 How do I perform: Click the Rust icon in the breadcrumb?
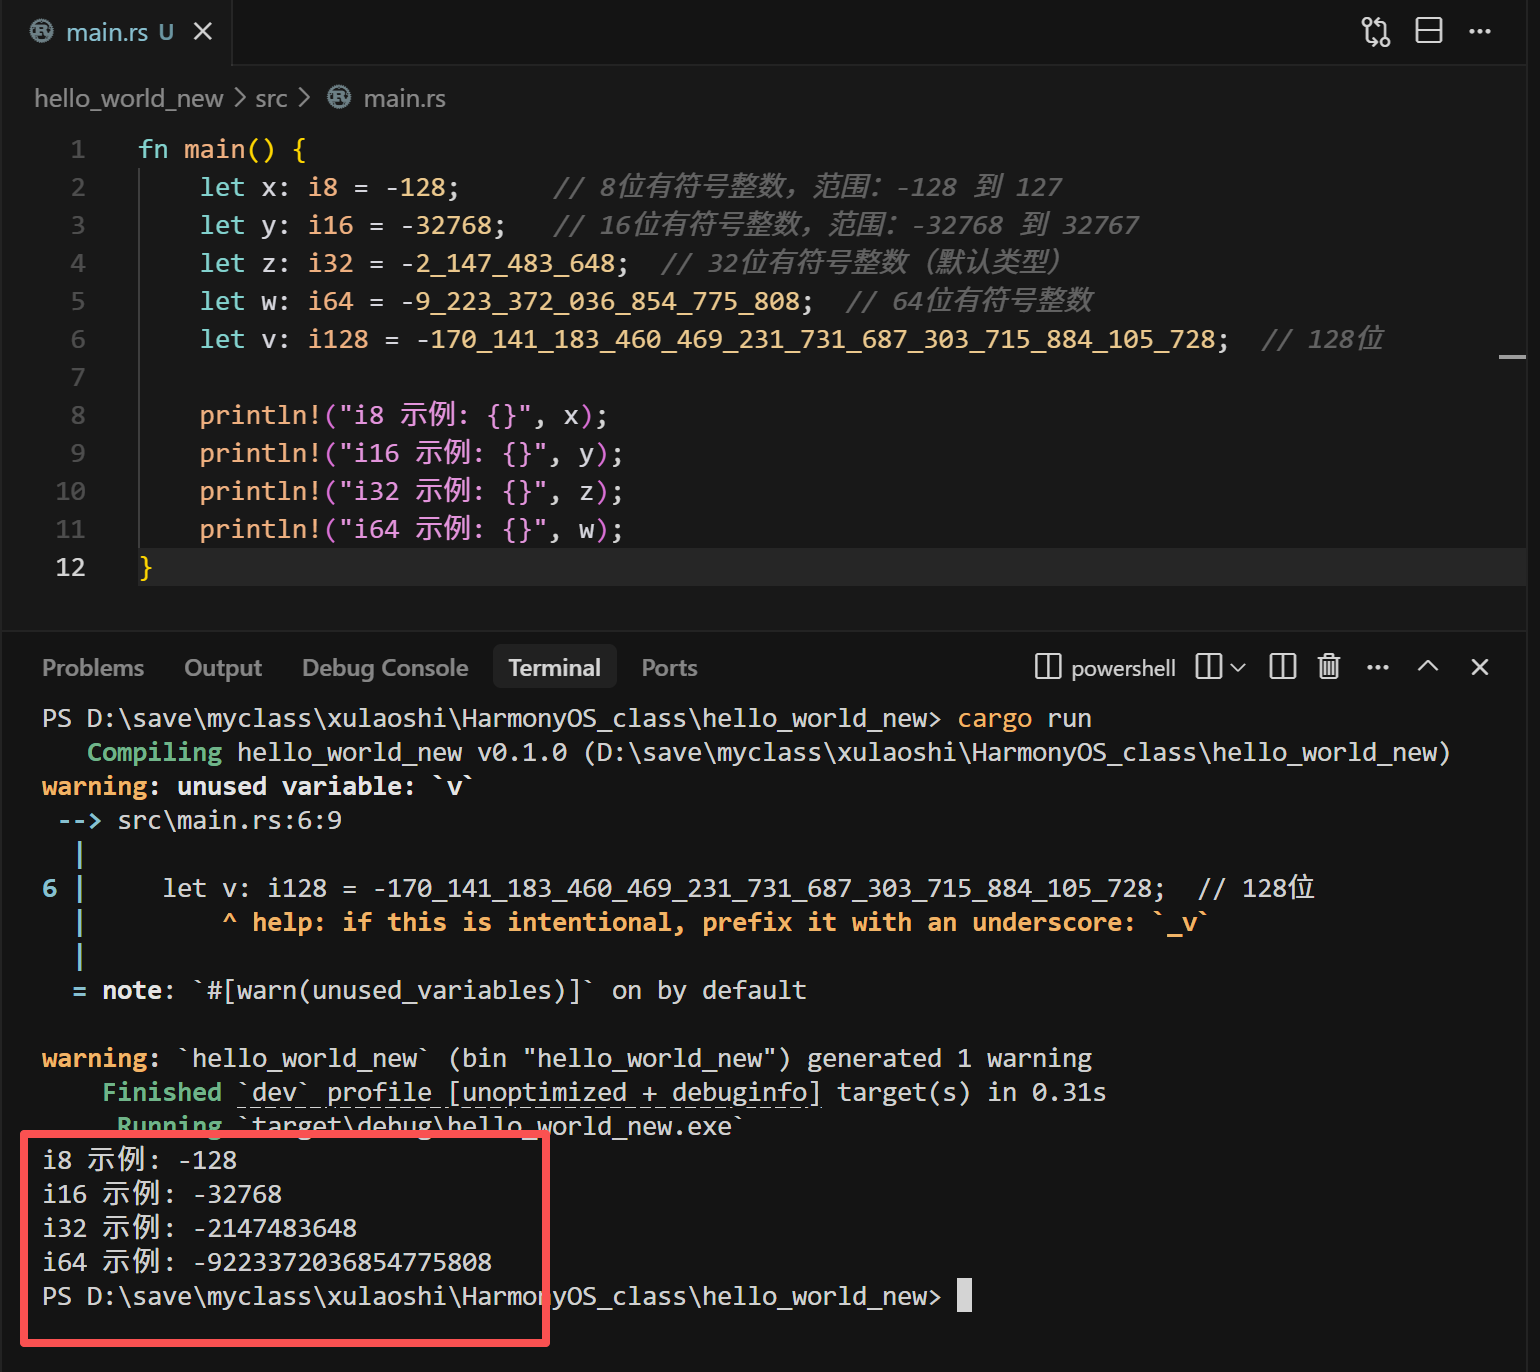point(340,97)
